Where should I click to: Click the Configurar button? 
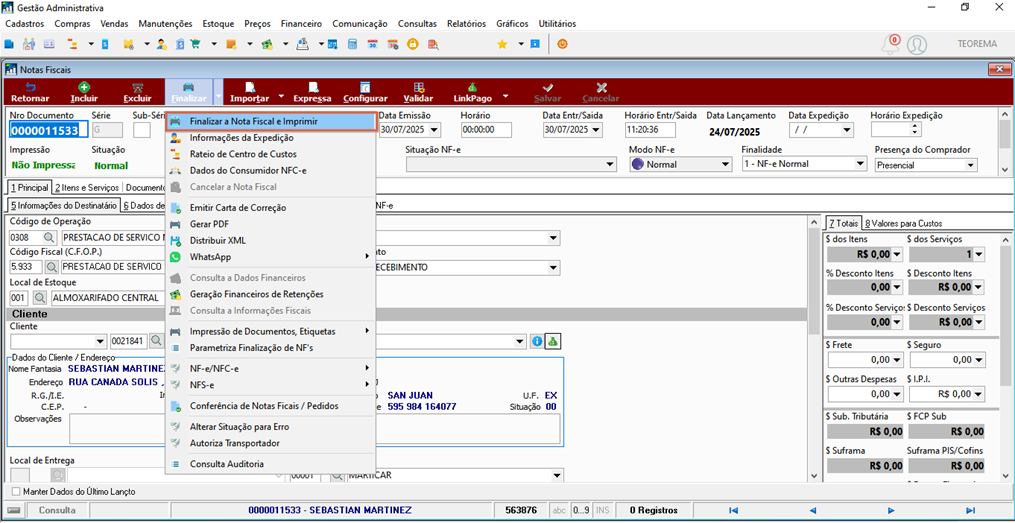[x=365, y=93]
